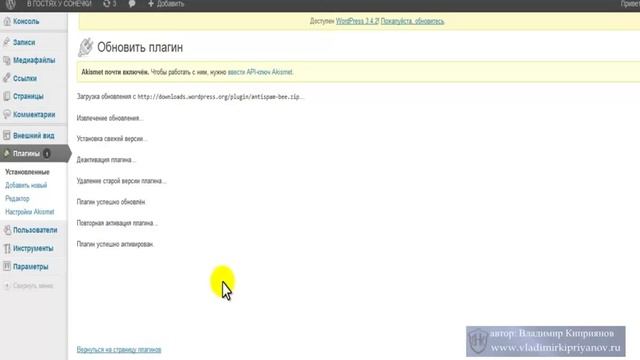Click the Инструменты sidebar icon

(x=7, y=249)
